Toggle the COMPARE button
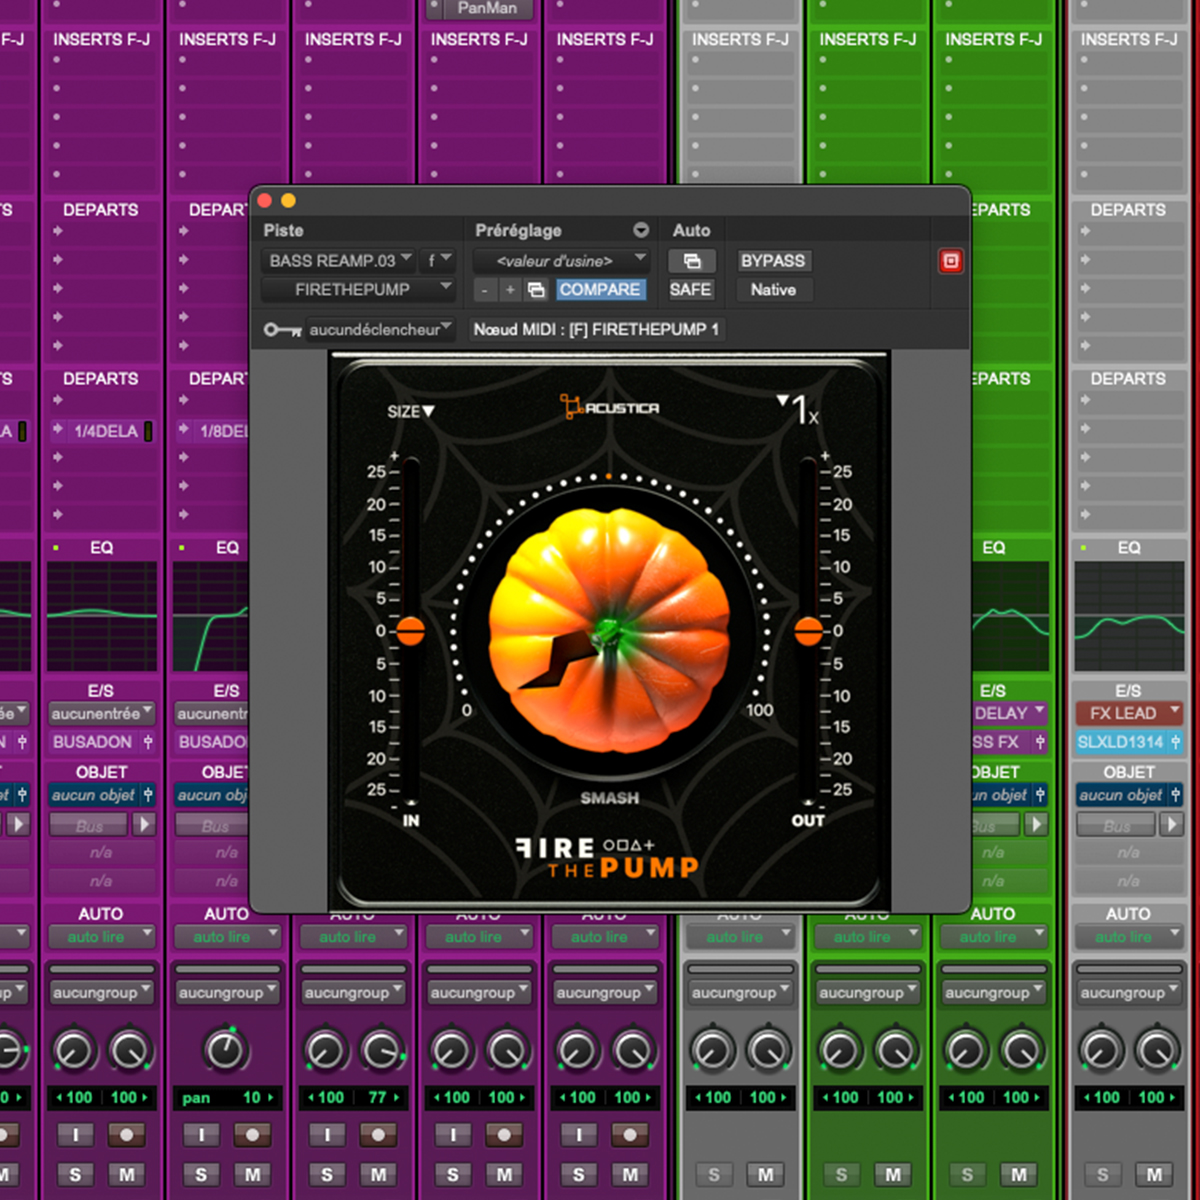The image size is (1200, 1200). pos(600,290)
